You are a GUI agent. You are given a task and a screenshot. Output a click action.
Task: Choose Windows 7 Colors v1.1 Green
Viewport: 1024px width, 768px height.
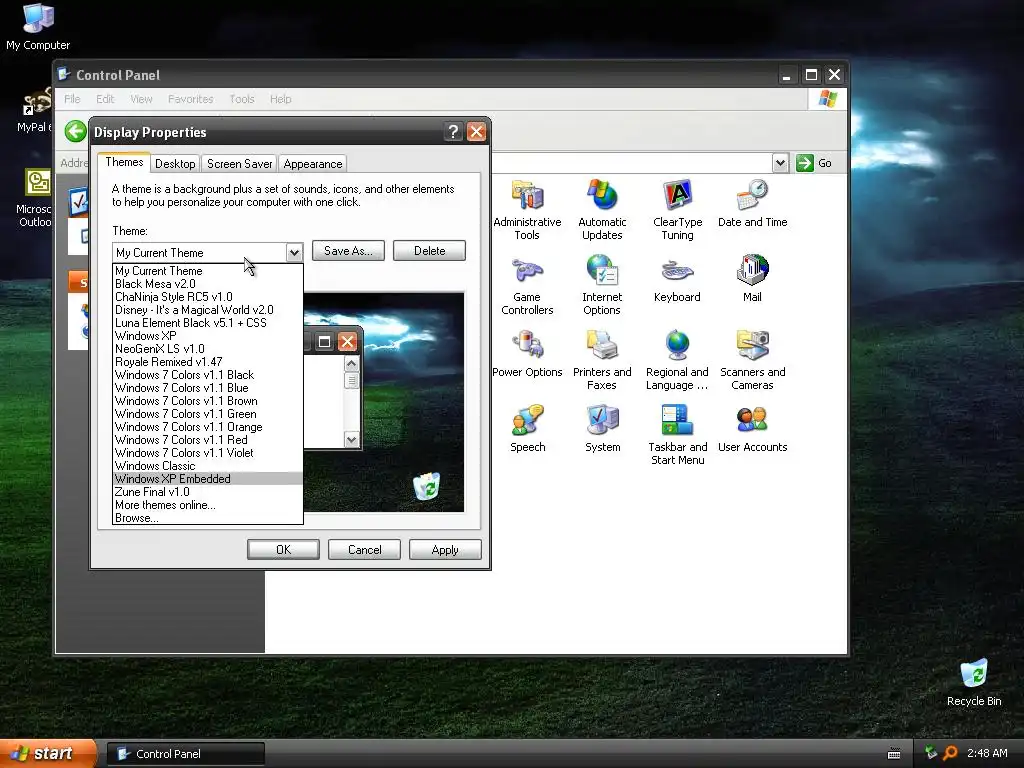(x=208, y=414)
